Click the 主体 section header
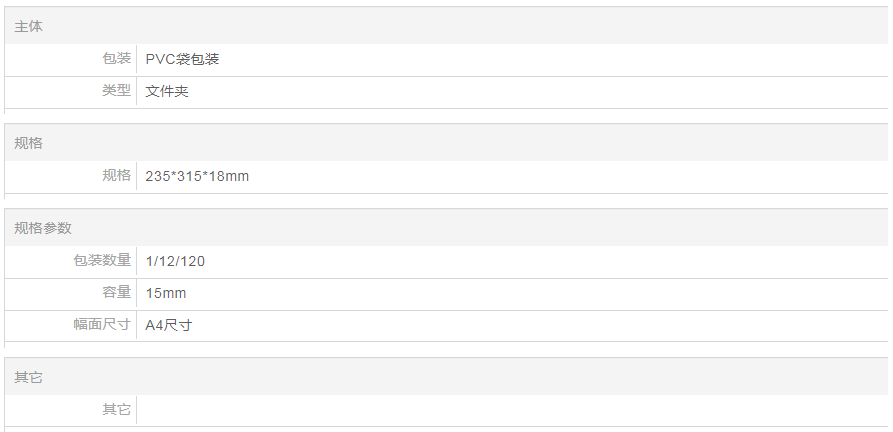 click(28, 27)
